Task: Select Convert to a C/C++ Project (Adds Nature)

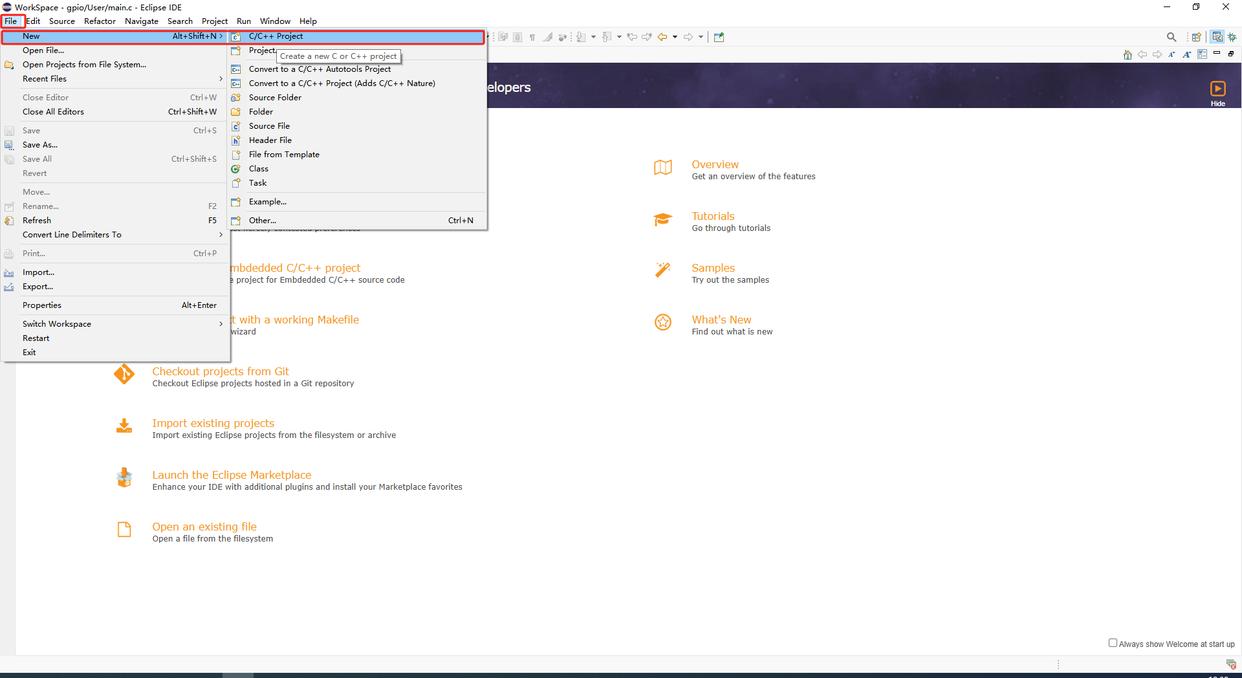Action: (357, 83)
